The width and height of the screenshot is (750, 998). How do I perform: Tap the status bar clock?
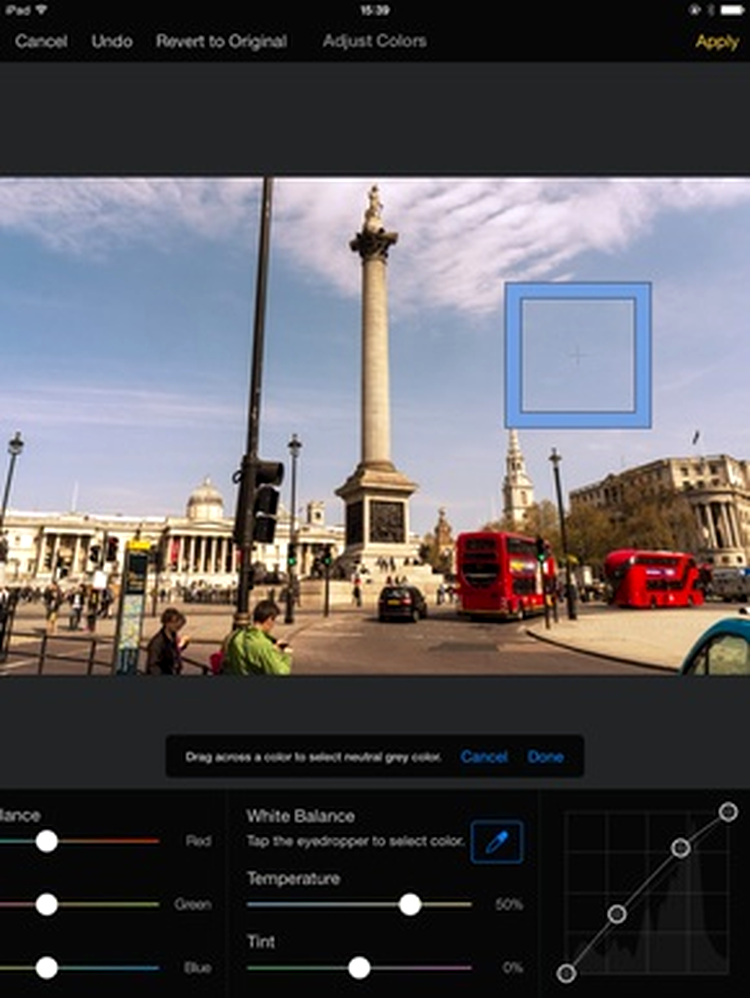point(374,10)
